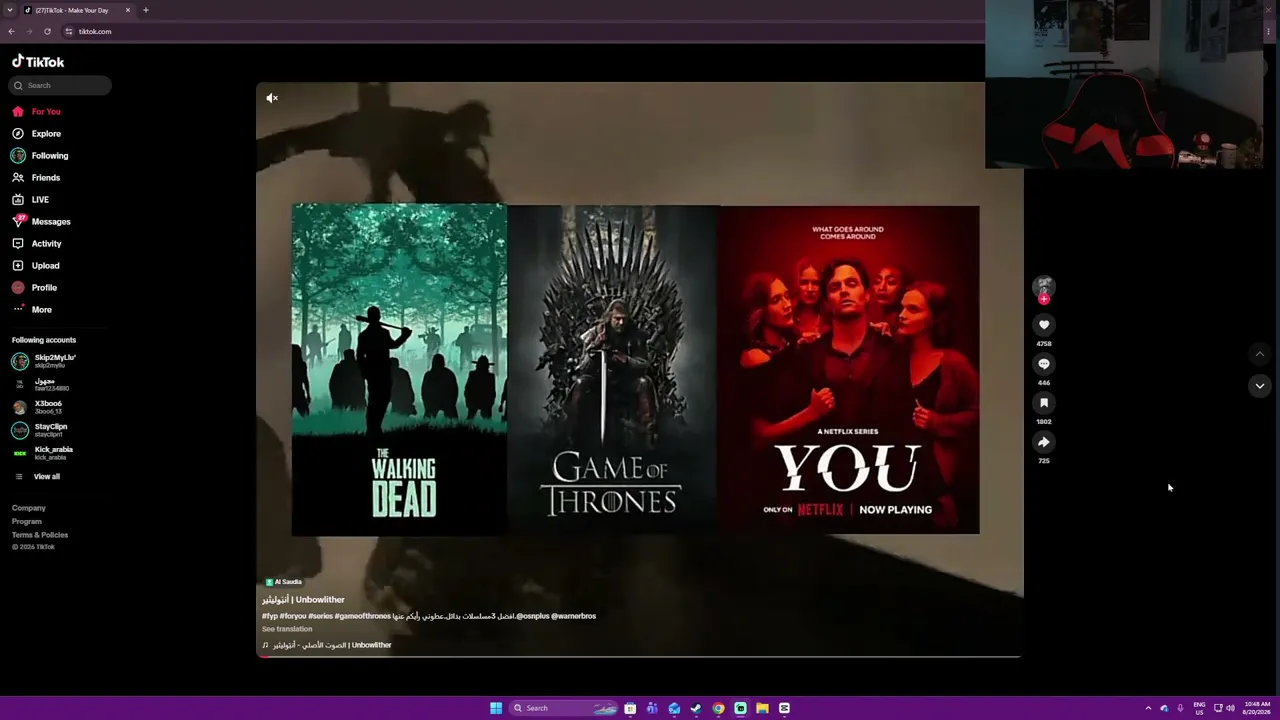The image size is (1280, 720).
Task: Open the Friends section
Action: 37,177
